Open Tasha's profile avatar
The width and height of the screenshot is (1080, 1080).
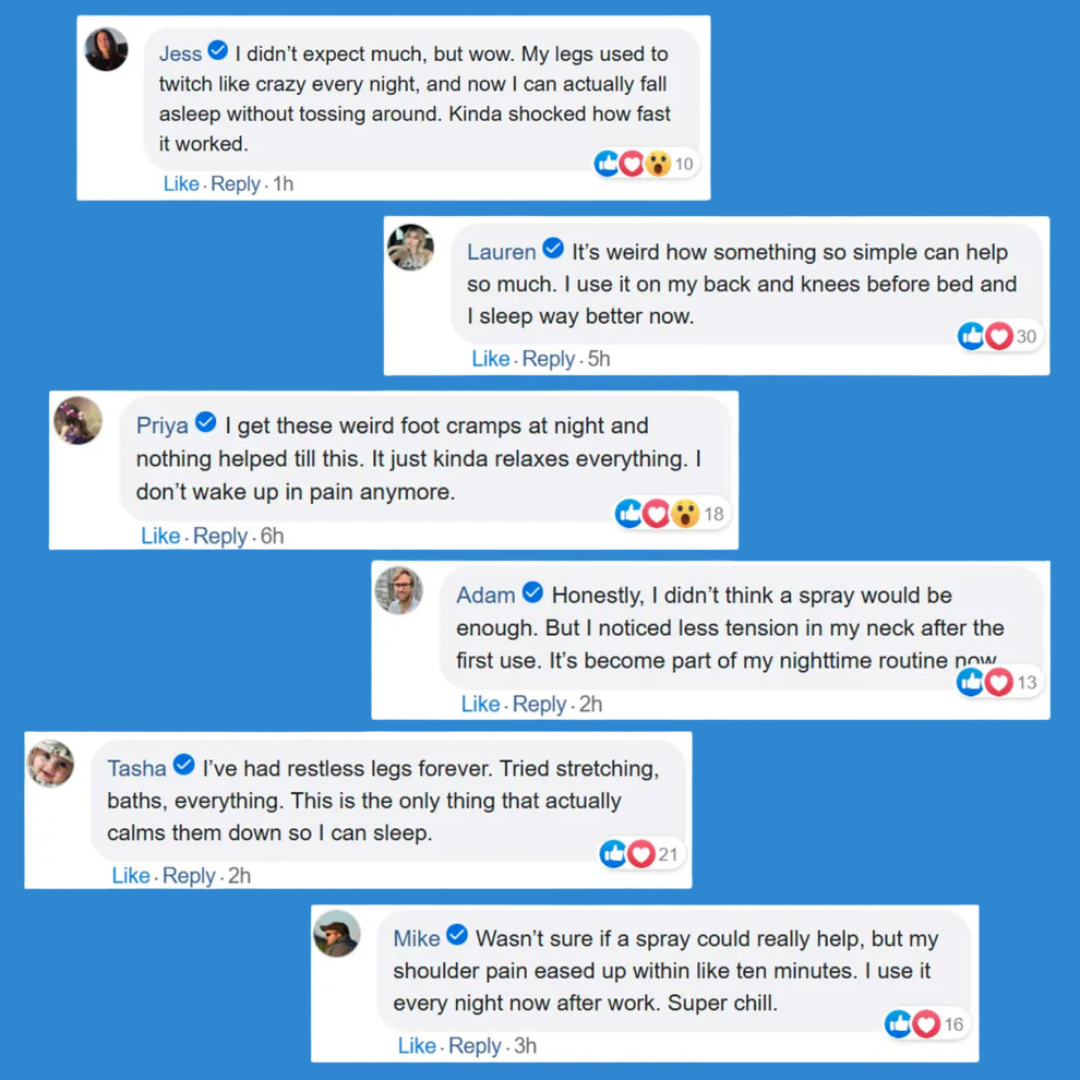(x=50, y=764)
